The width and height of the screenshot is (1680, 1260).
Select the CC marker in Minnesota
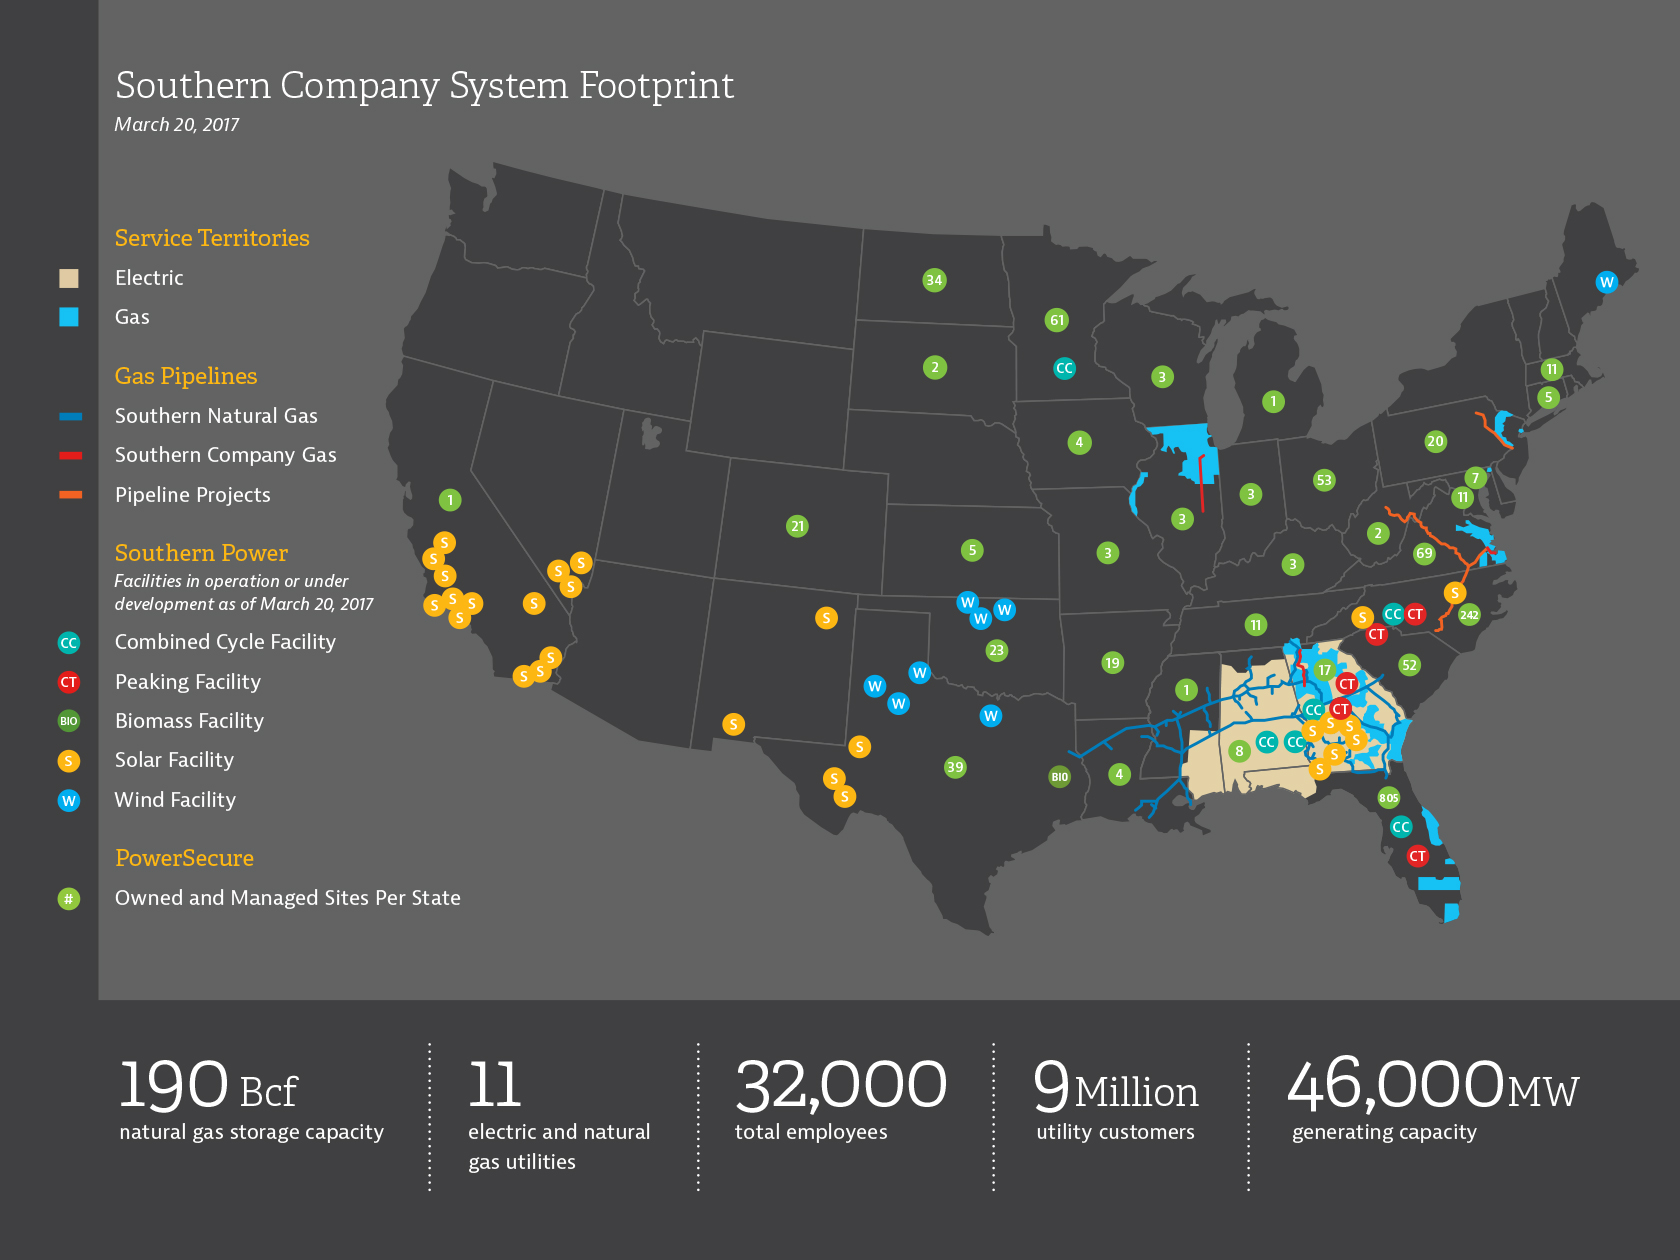pyautogui.click(x=1064, y=368)
